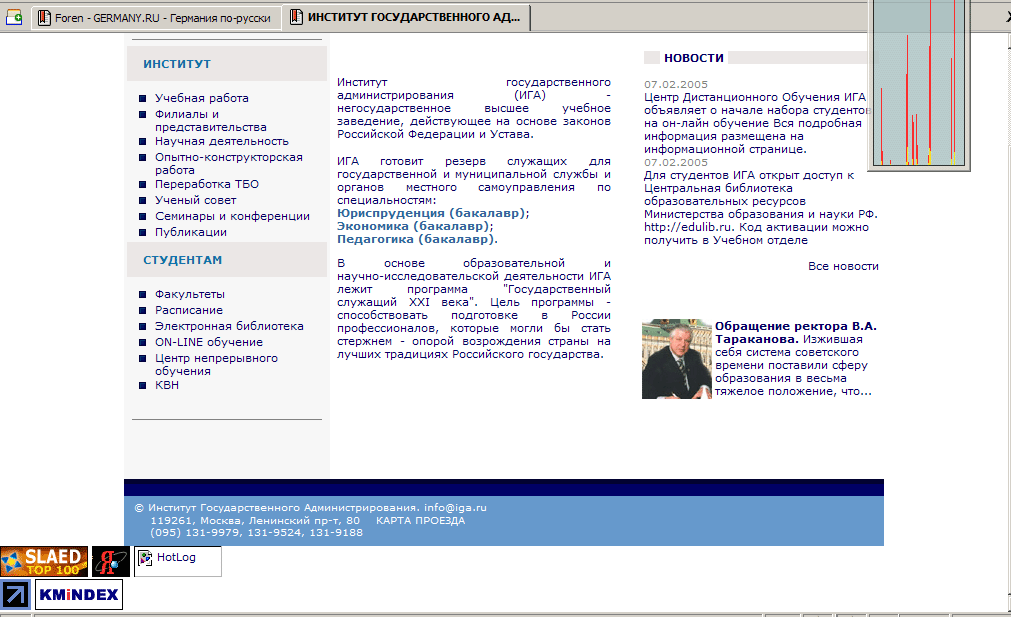The height and width of the screenshot is (617, 1011).
Task: Open Научная деятельность page
Action: (x=222, y=141)
